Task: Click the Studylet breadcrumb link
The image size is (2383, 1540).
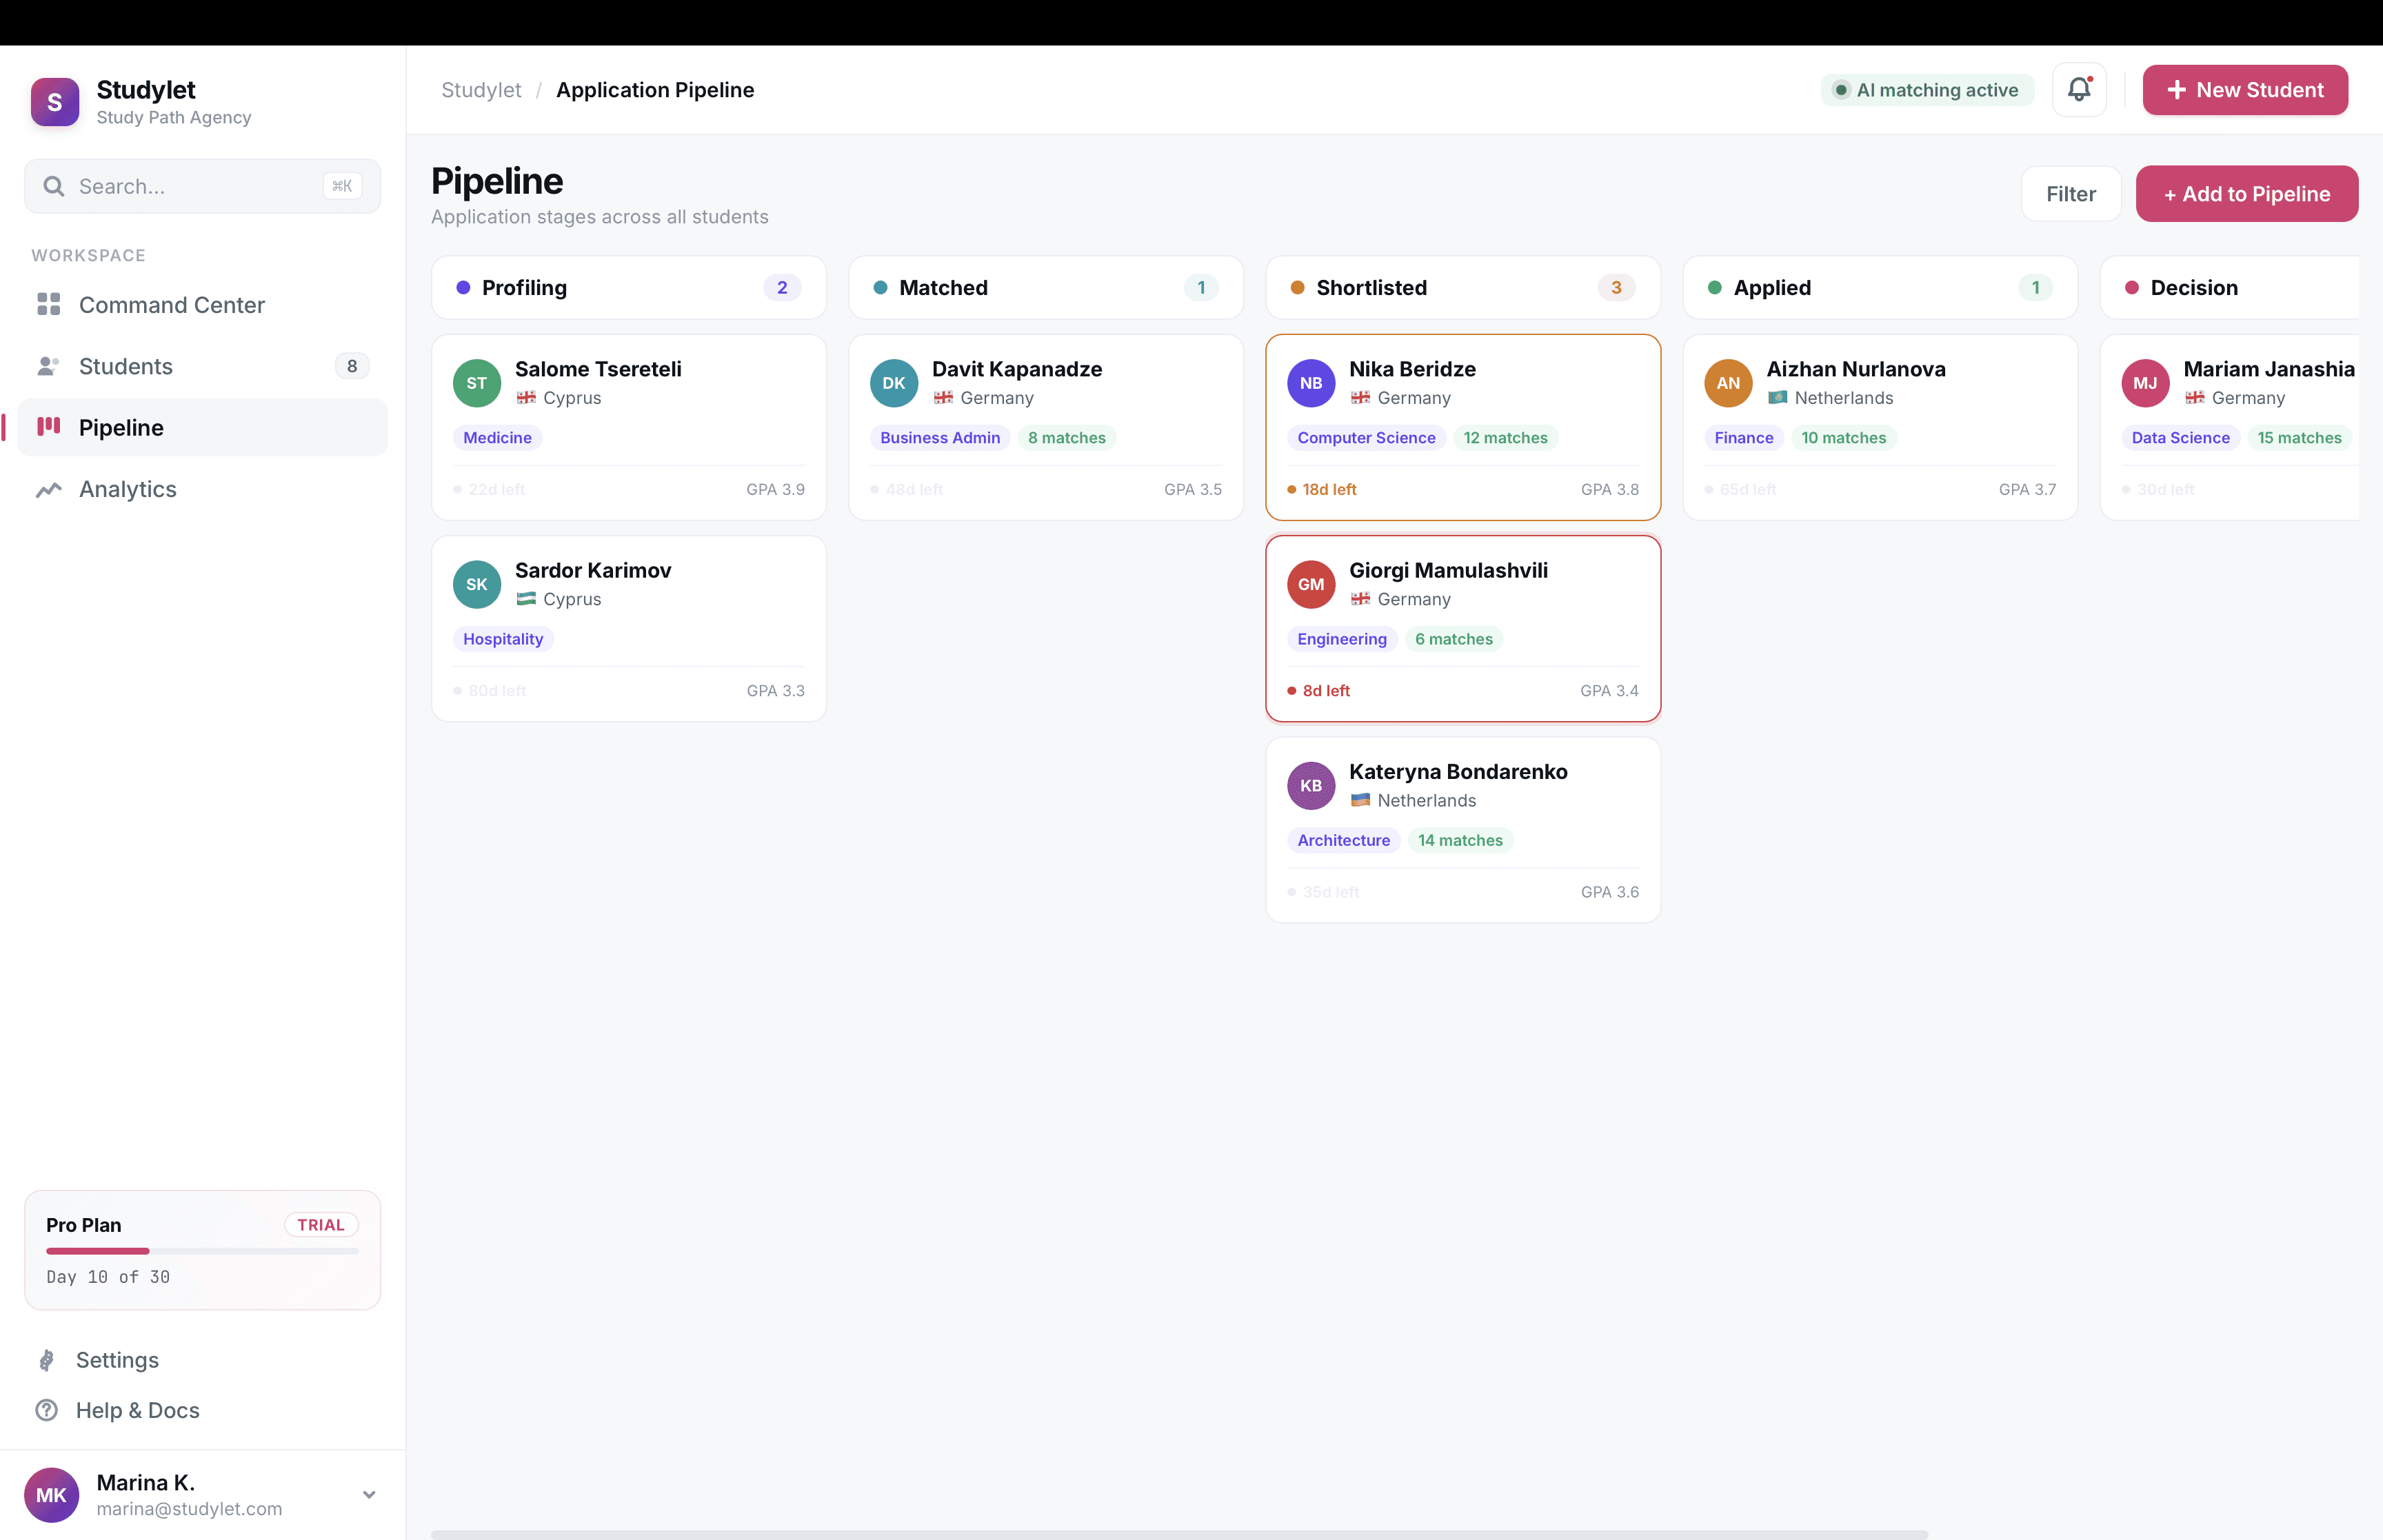Action: click(481, 90)
